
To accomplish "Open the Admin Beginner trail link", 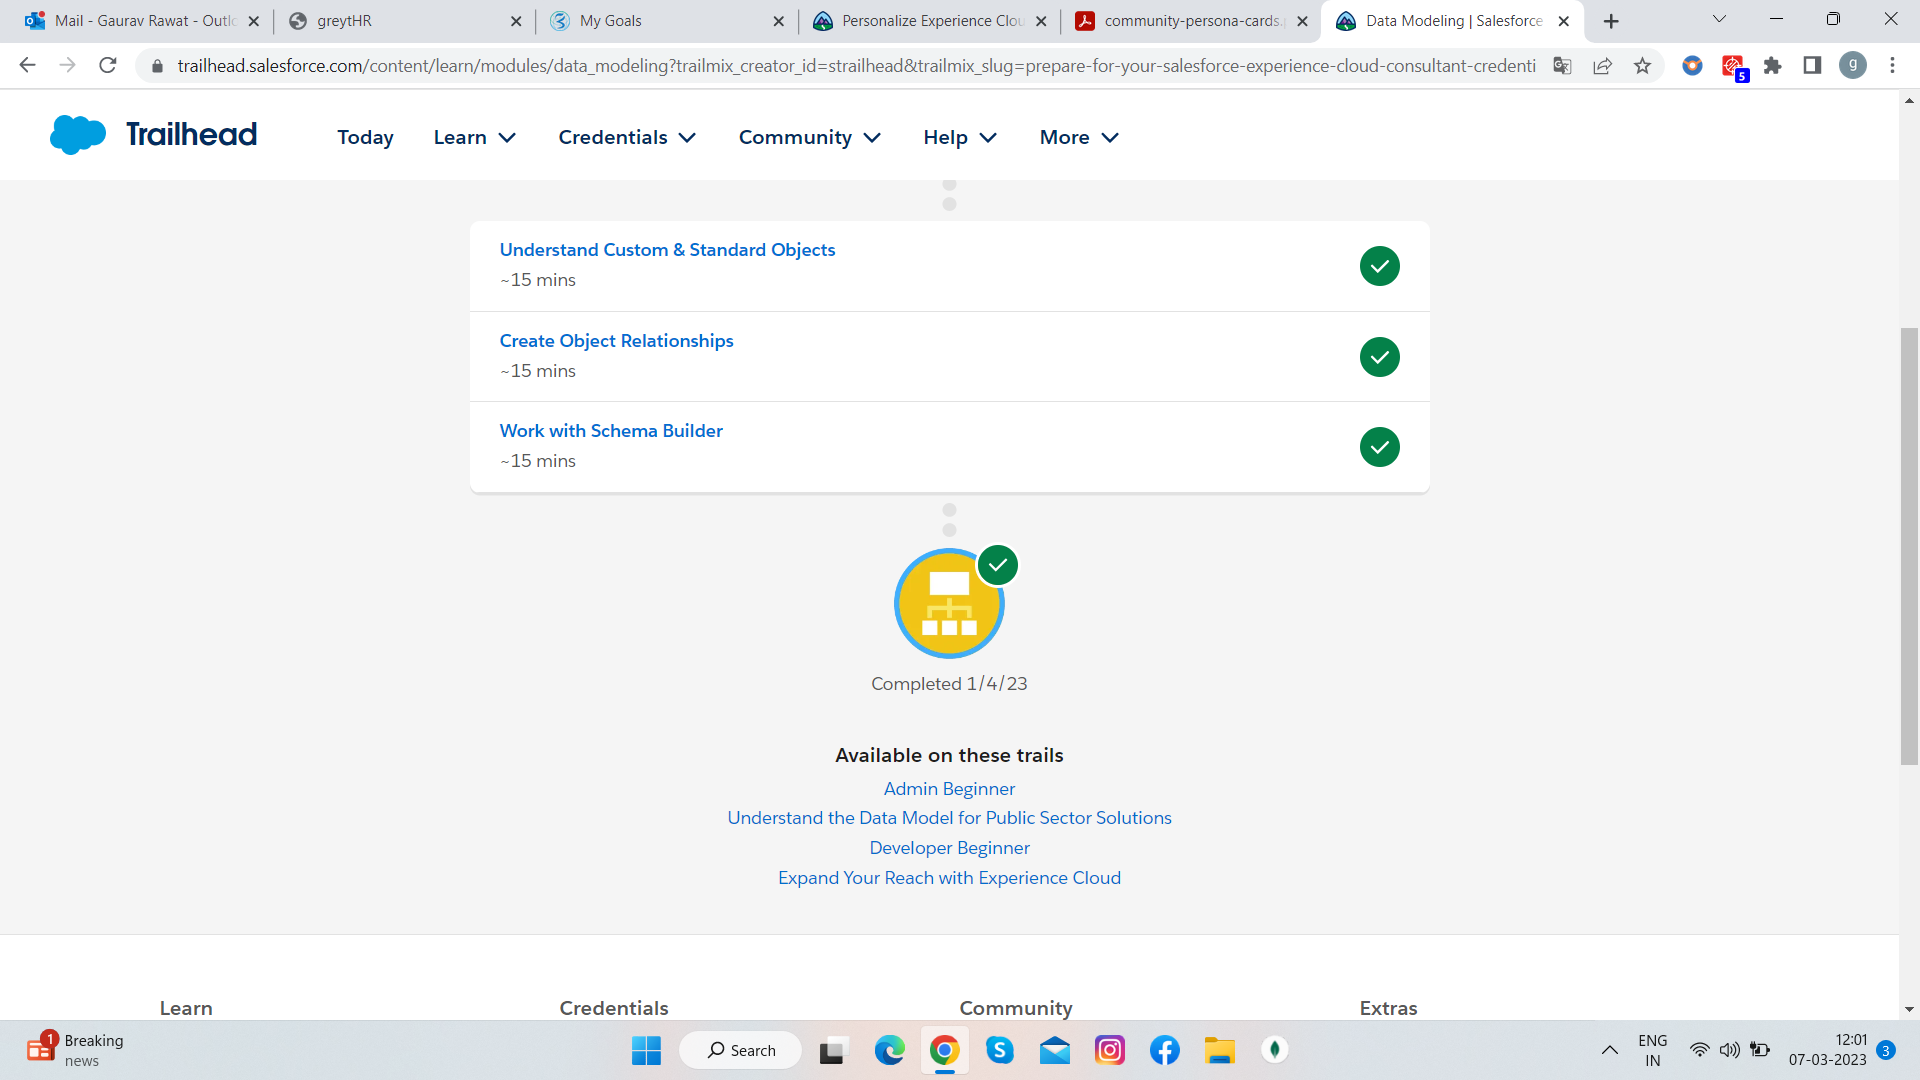I will click(x=949, y=789).
